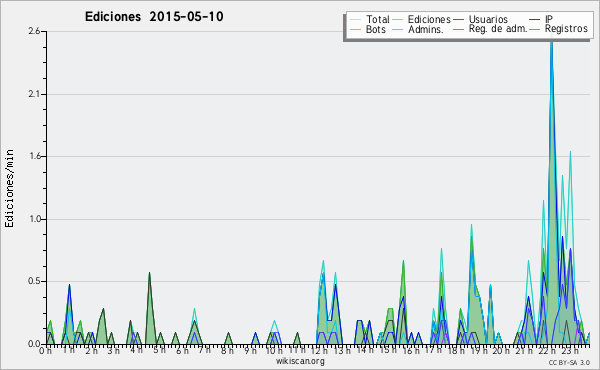Click the '3 h' x-axis label
Screen dimensions: 600x370
pyautogui.click(x=113, y=350)
